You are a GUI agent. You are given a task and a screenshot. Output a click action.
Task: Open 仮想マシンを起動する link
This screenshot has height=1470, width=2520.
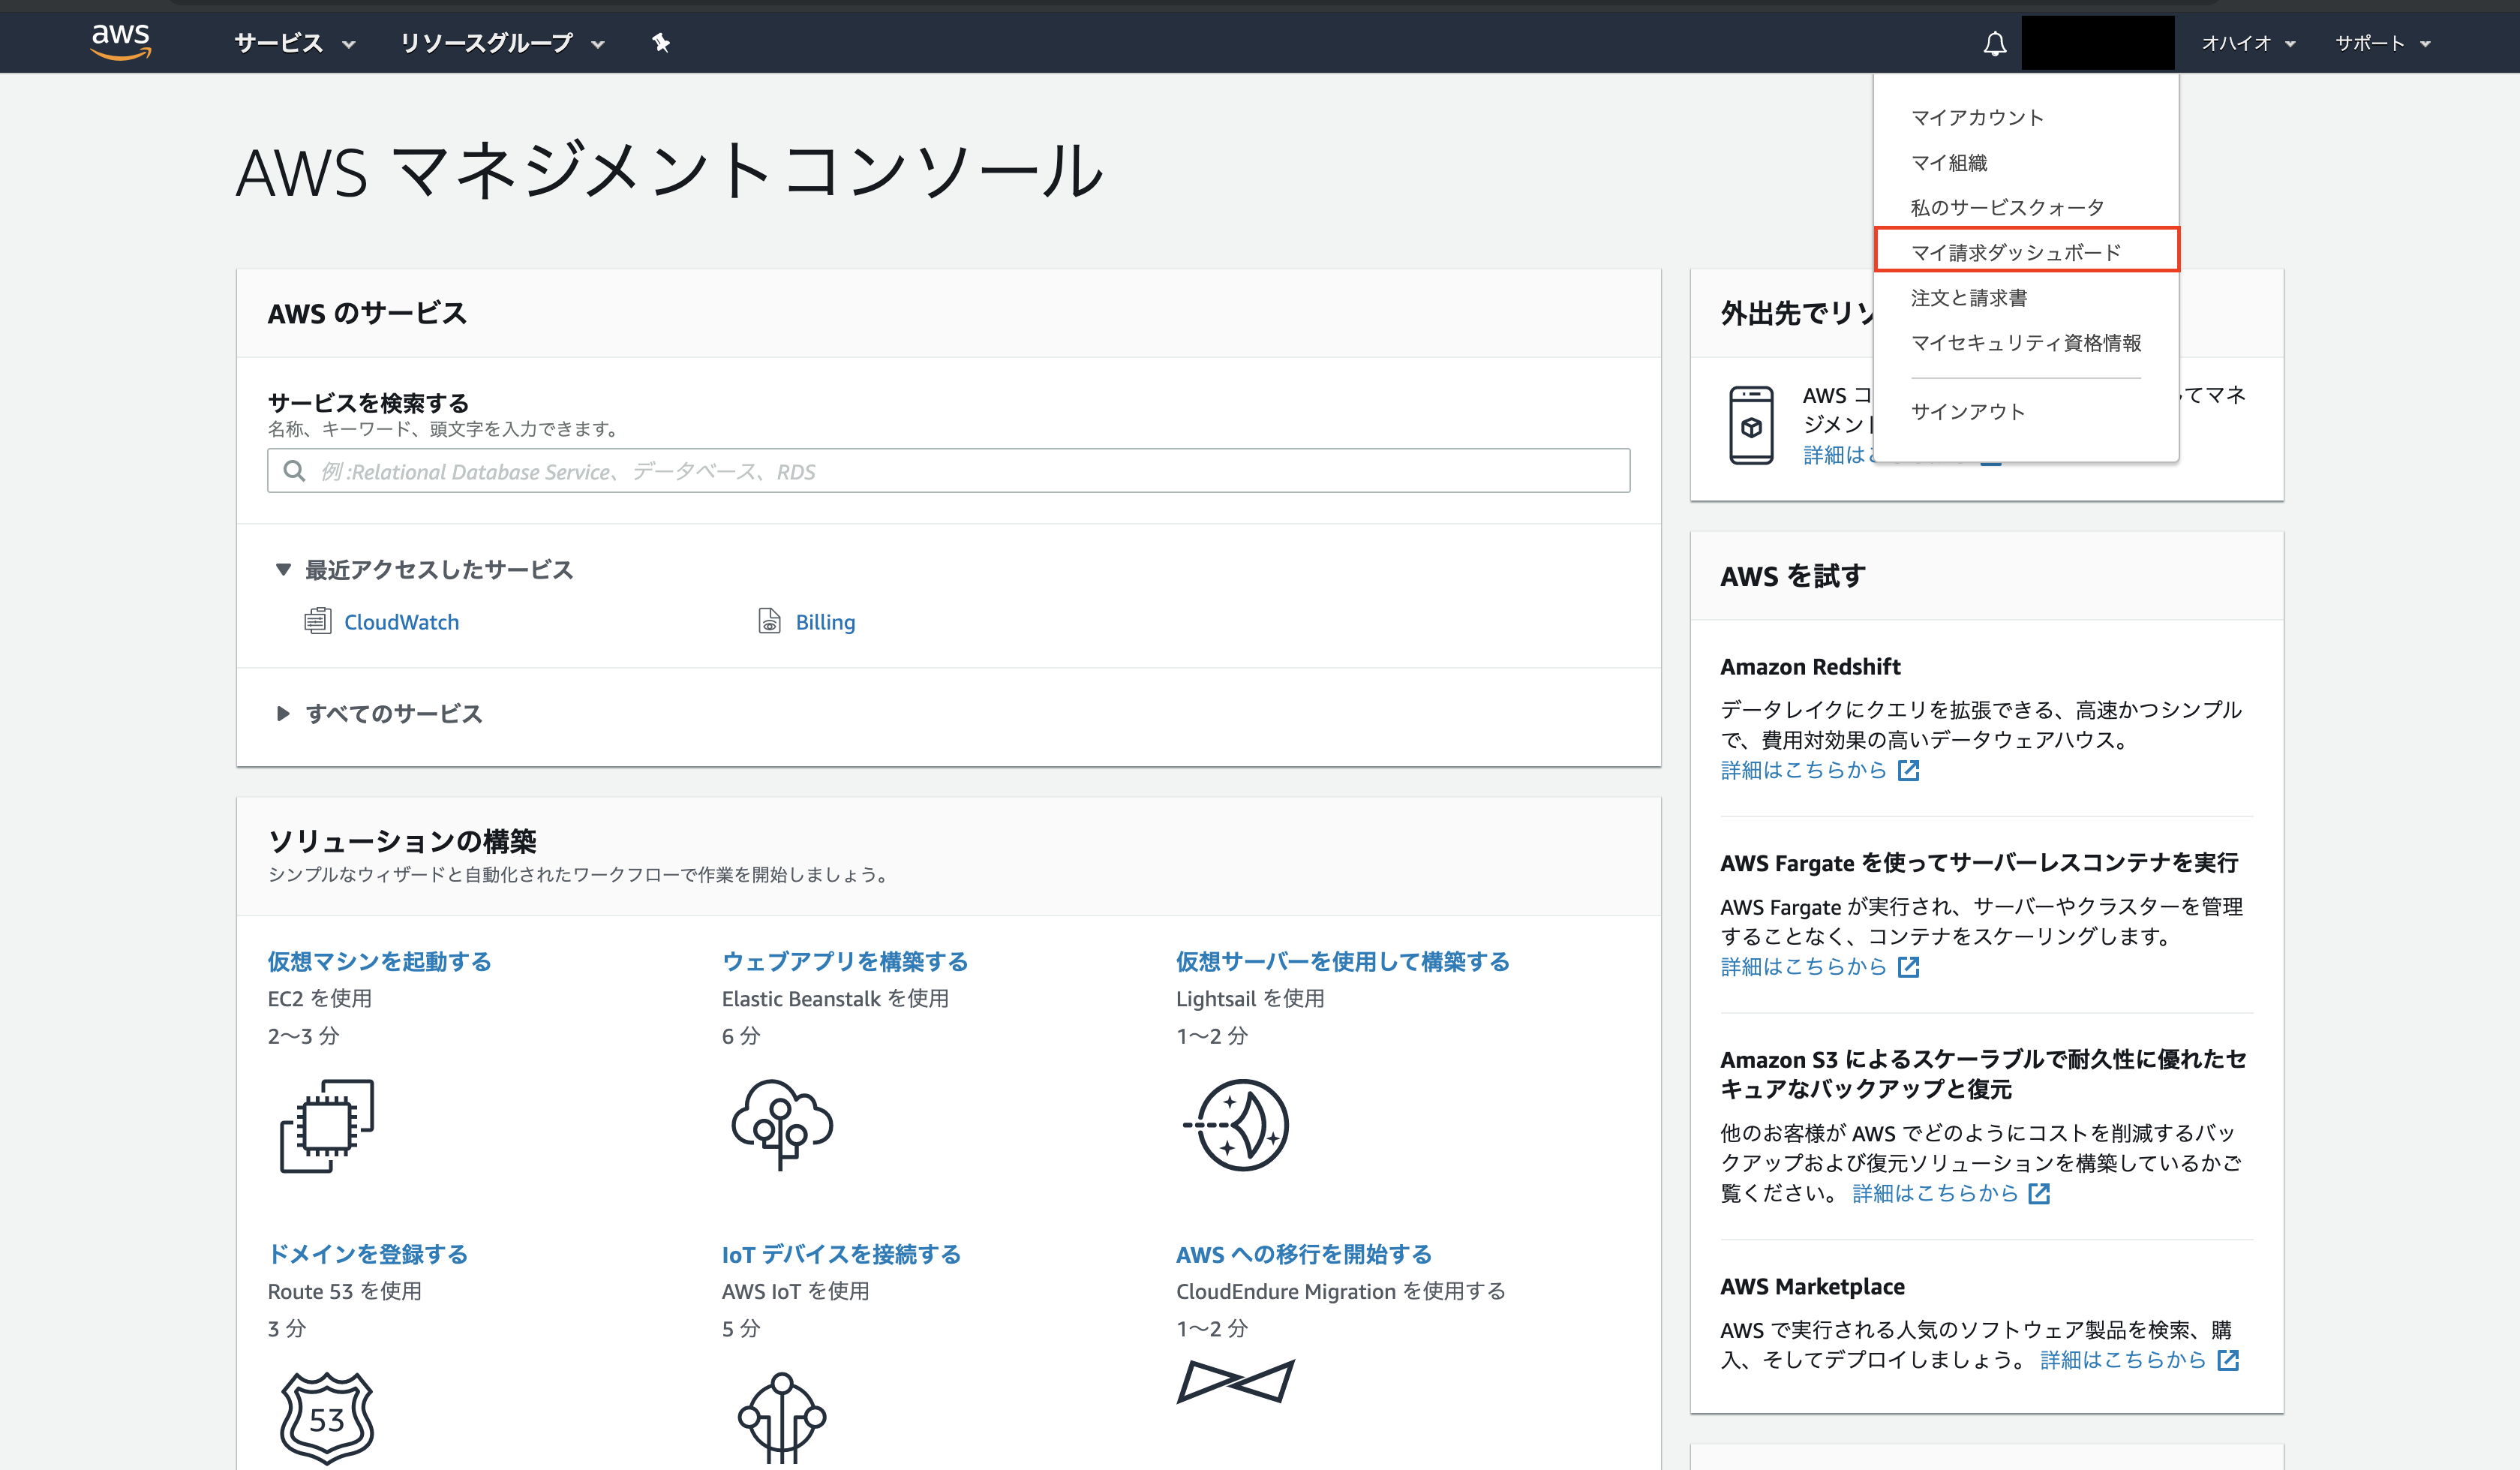378,961
